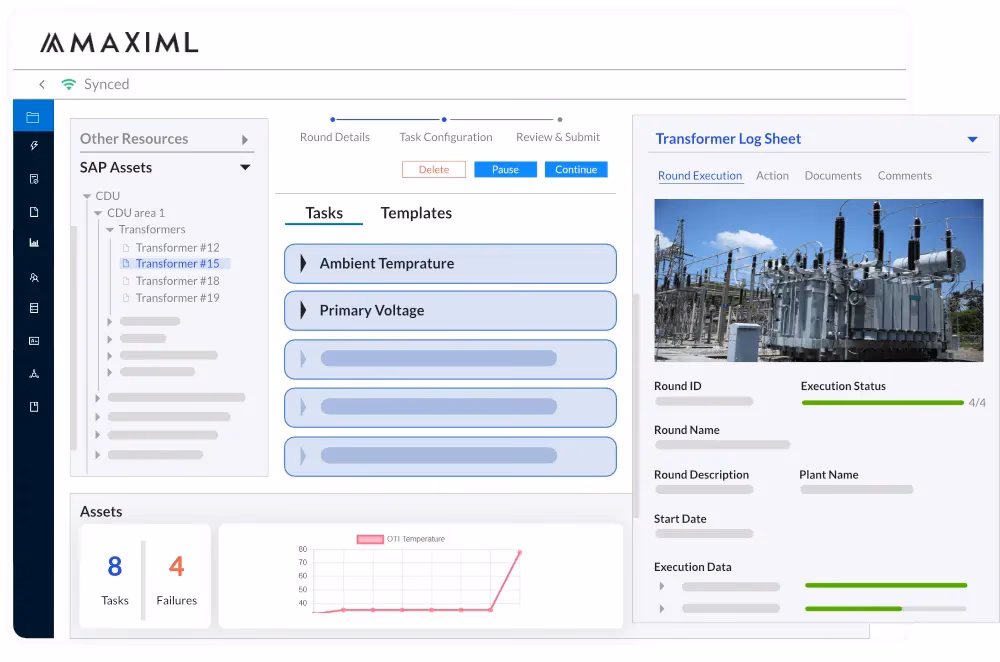Open the Documents tab in log sheet

pyautogui.click(x=832, y=176)
